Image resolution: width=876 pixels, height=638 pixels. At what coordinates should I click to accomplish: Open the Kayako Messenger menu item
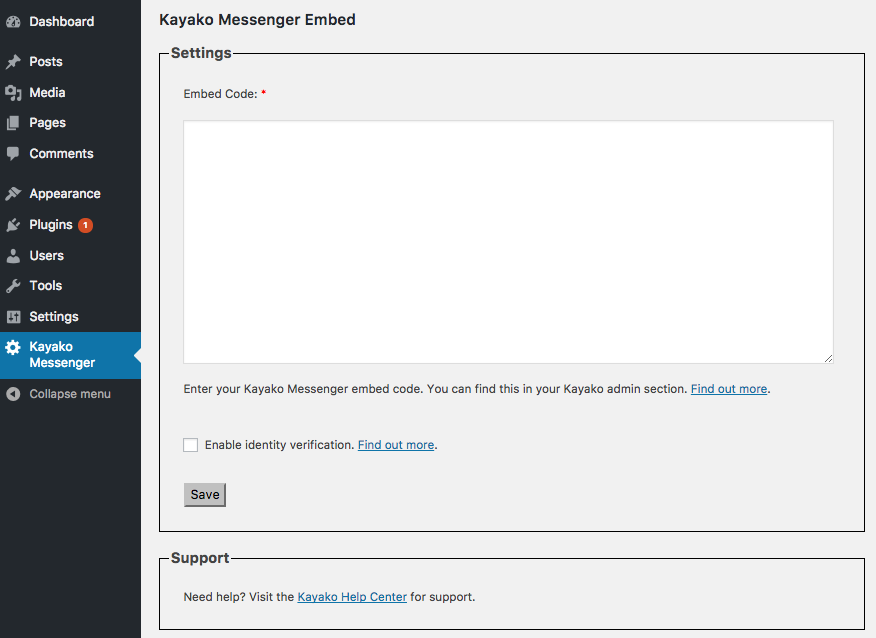tap(62, 355)
